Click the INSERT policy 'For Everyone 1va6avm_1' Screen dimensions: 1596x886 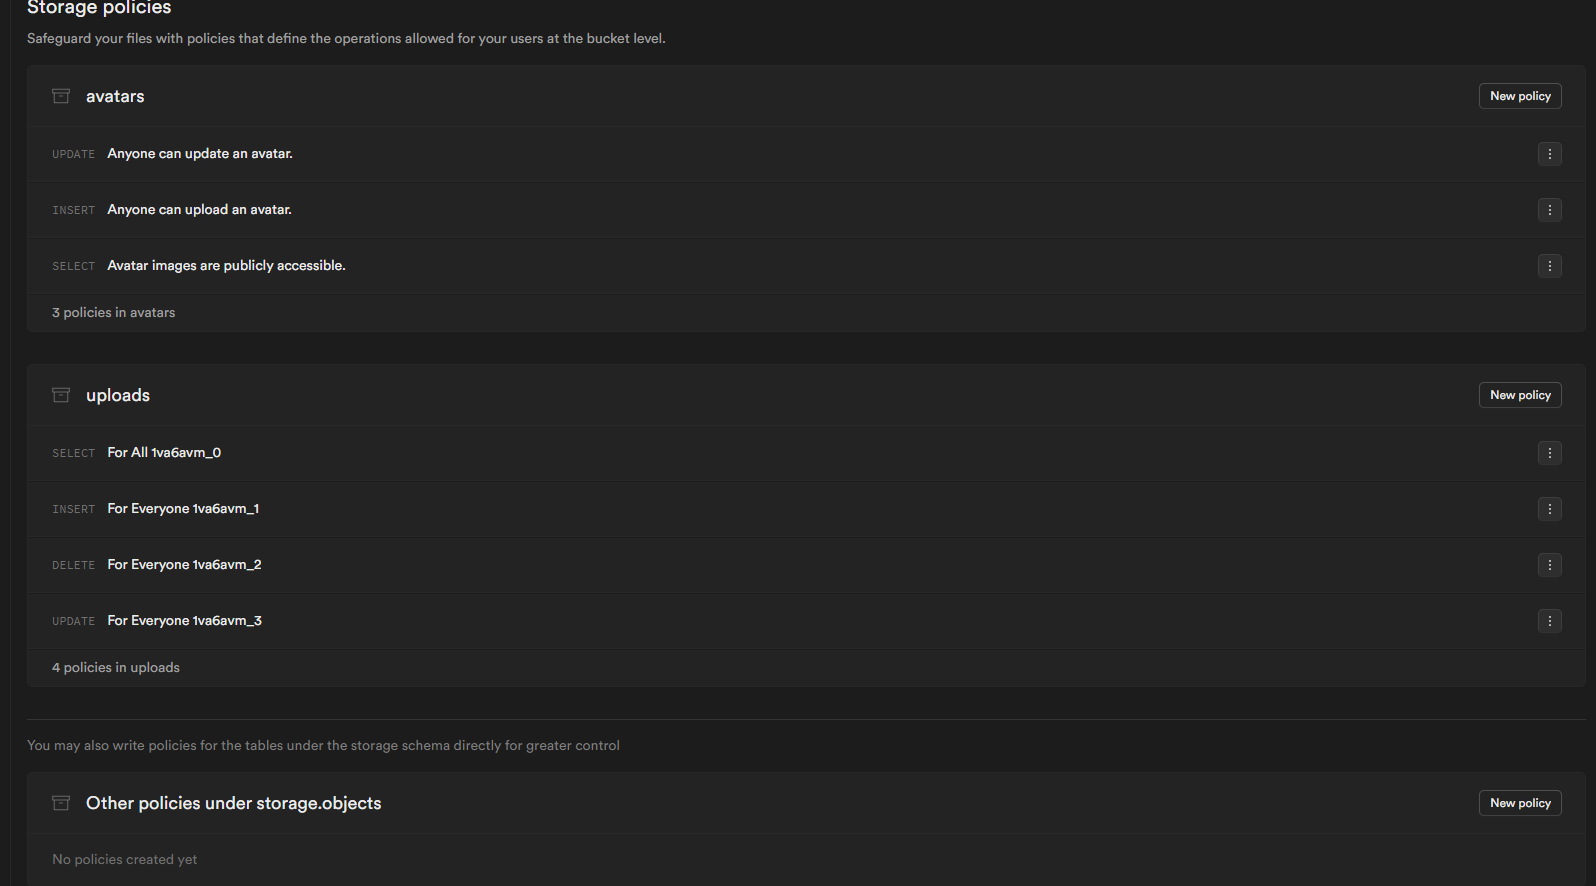pyautogui.click(x=183, y=509)
